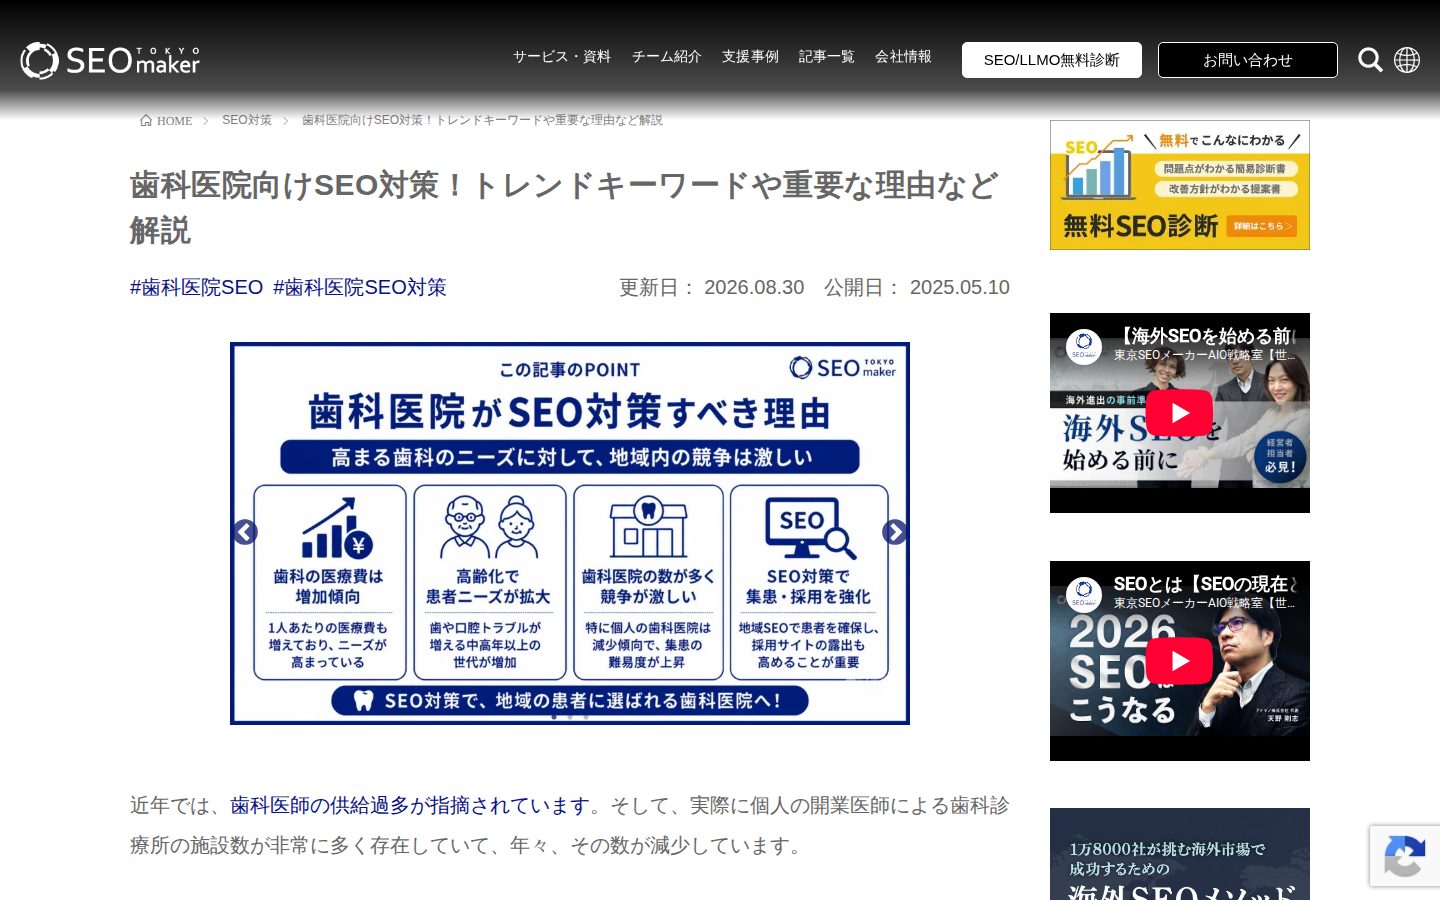The height and width of the screenshot is (900, 1440).
Task: Click the last breadcrumb article title
Action: pyautogui.click(x=482, y=120)
